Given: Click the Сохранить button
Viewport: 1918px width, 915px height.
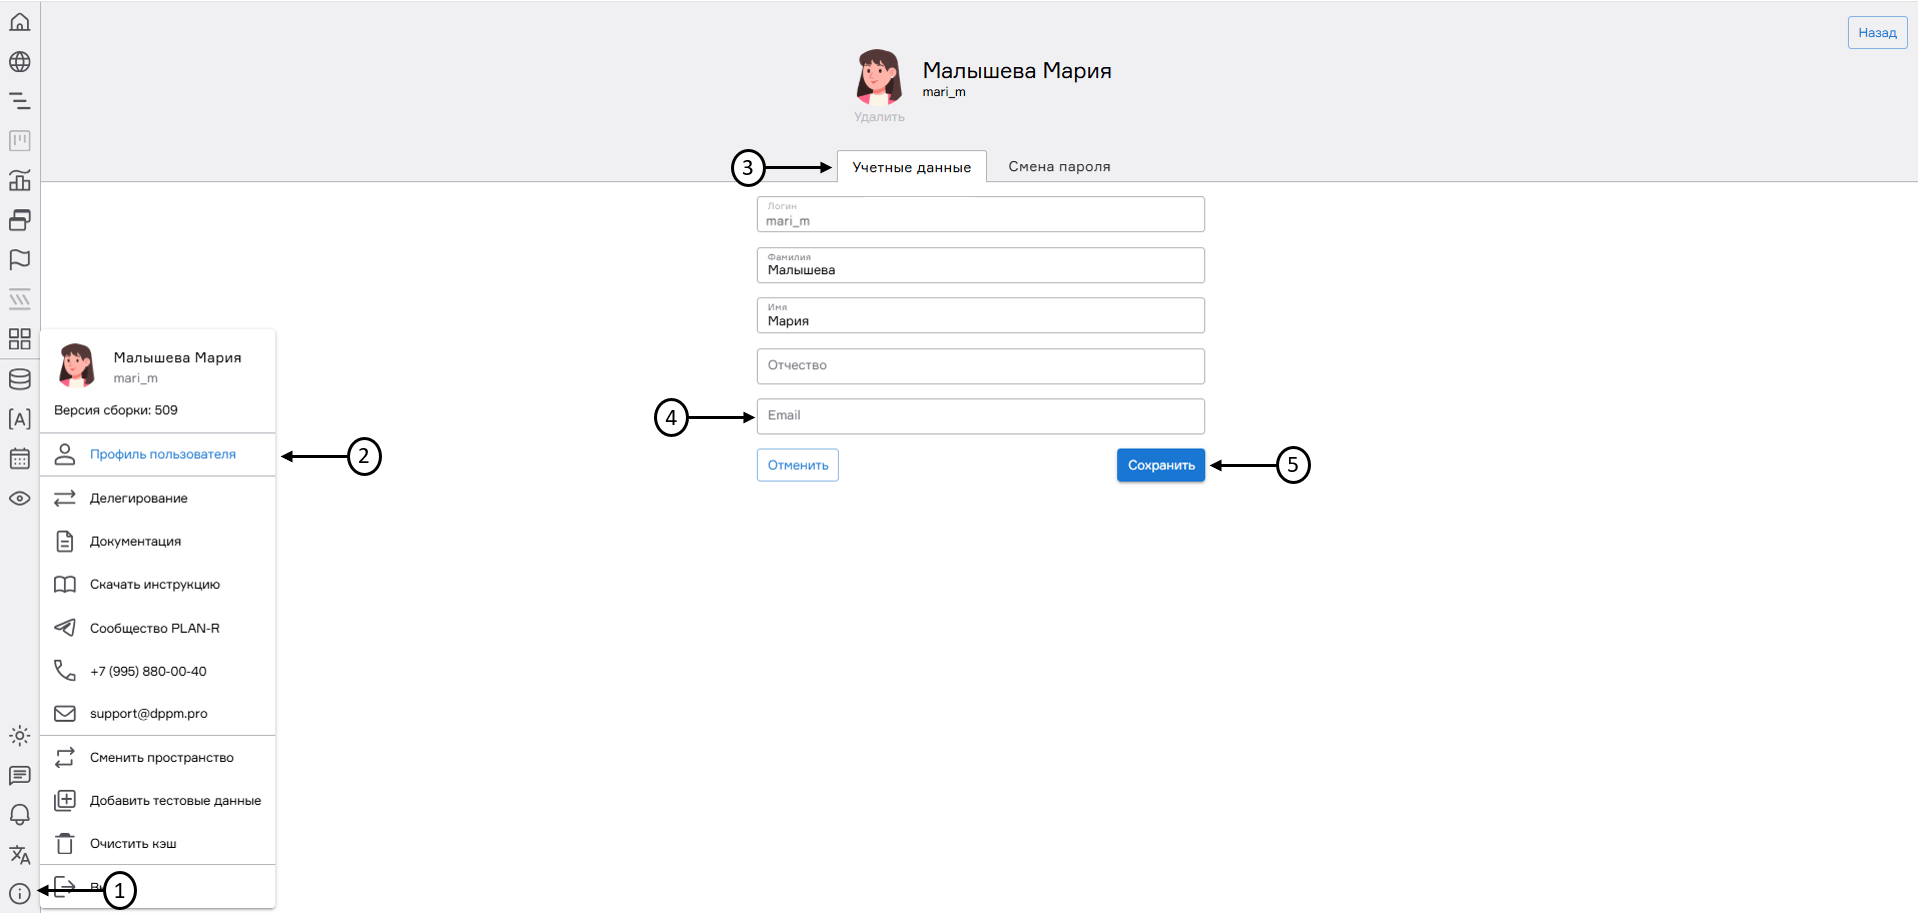Looking at the screenshot, I should [x=1160, y=464].
